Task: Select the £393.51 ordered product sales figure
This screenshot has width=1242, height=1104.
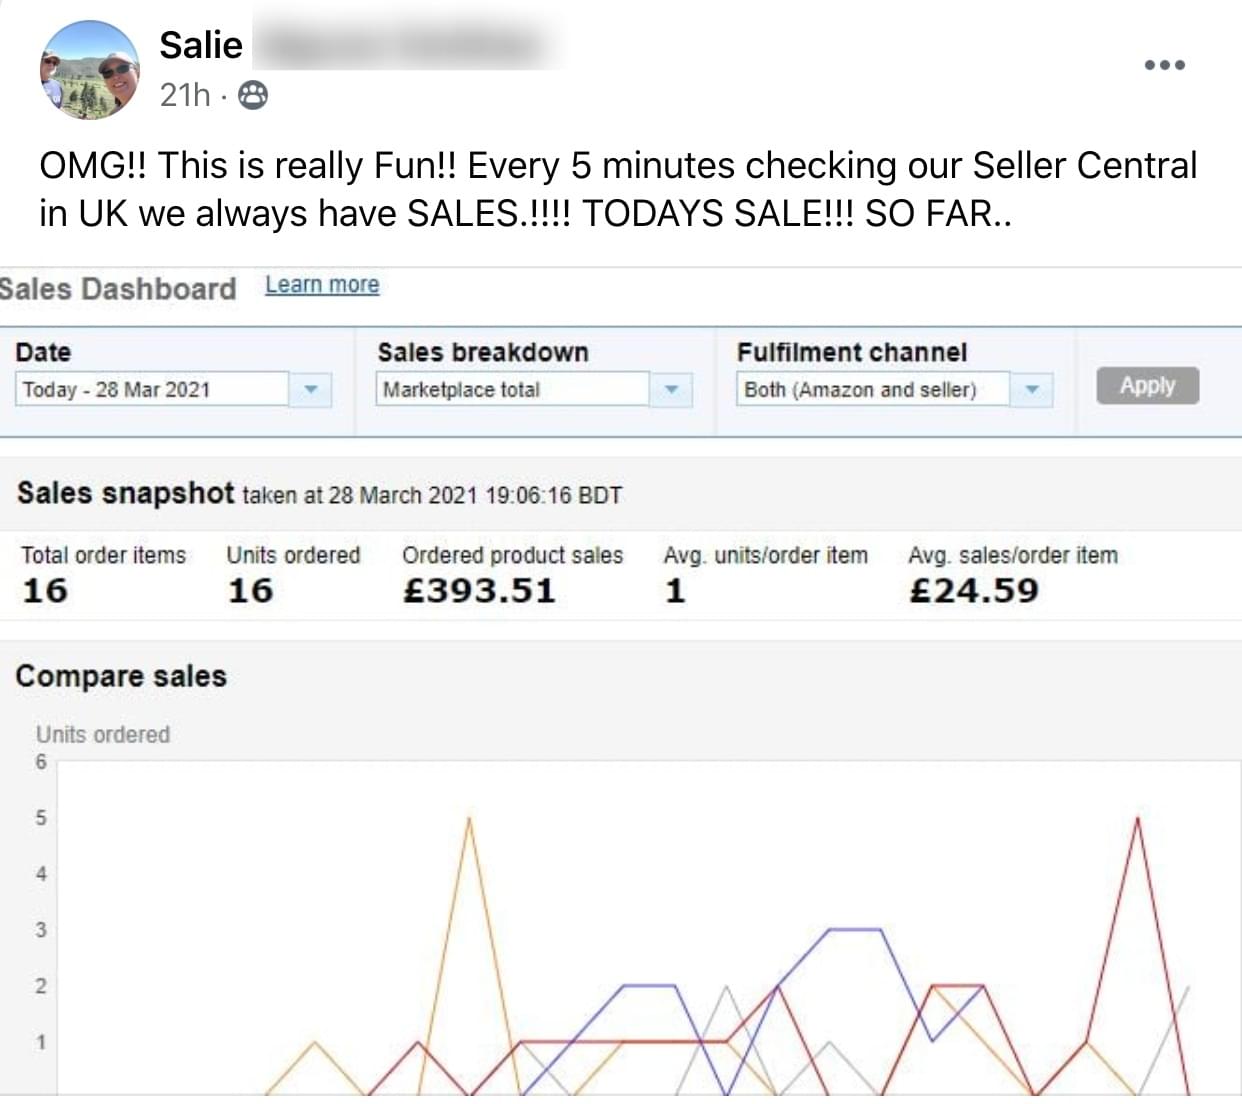Action: pyautogui.click(x=479, y=590)
